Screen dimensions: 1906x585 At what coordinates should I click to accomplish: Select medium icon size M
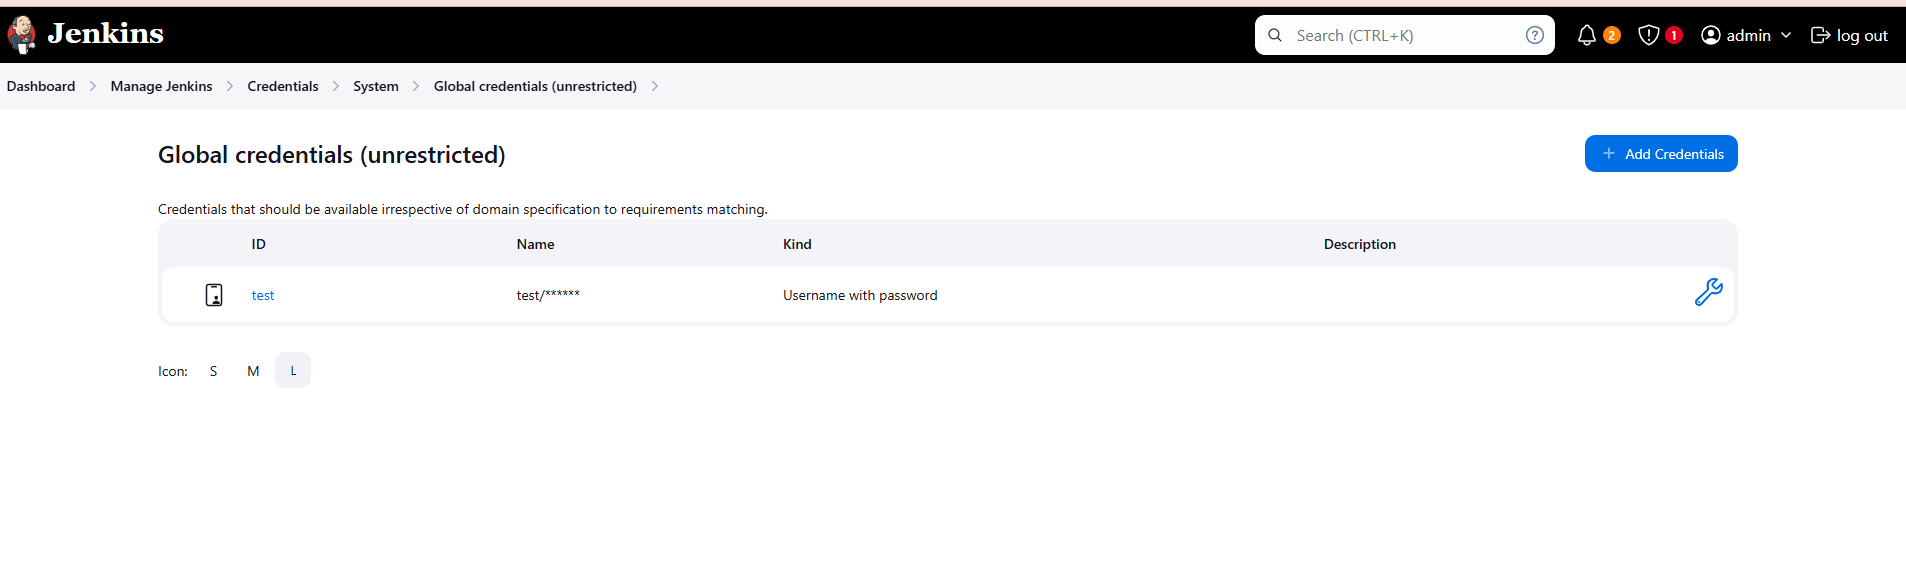tap(253, 371)
